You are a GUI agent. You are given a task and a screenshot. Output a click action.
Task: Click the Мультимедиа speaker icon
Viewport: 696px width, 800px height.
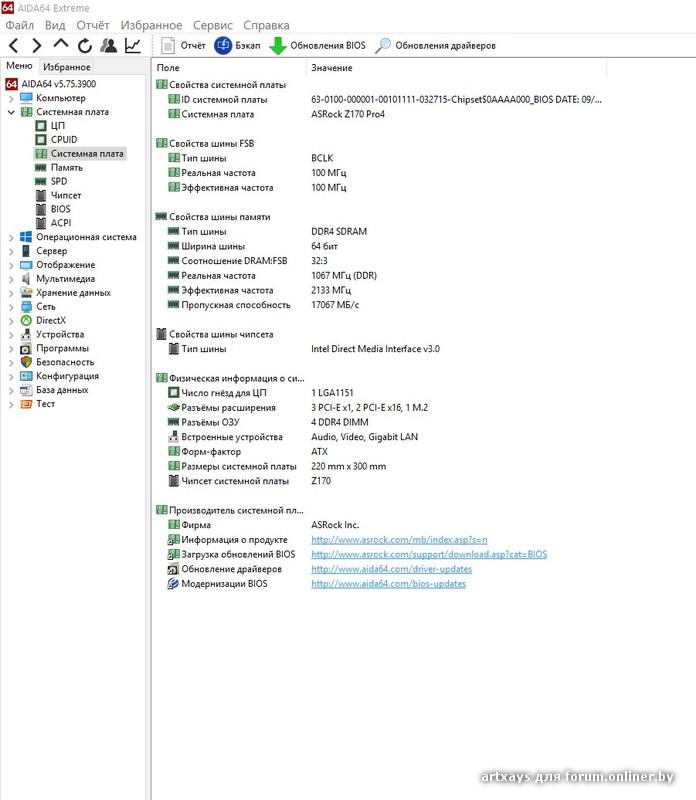pos(26,279)
